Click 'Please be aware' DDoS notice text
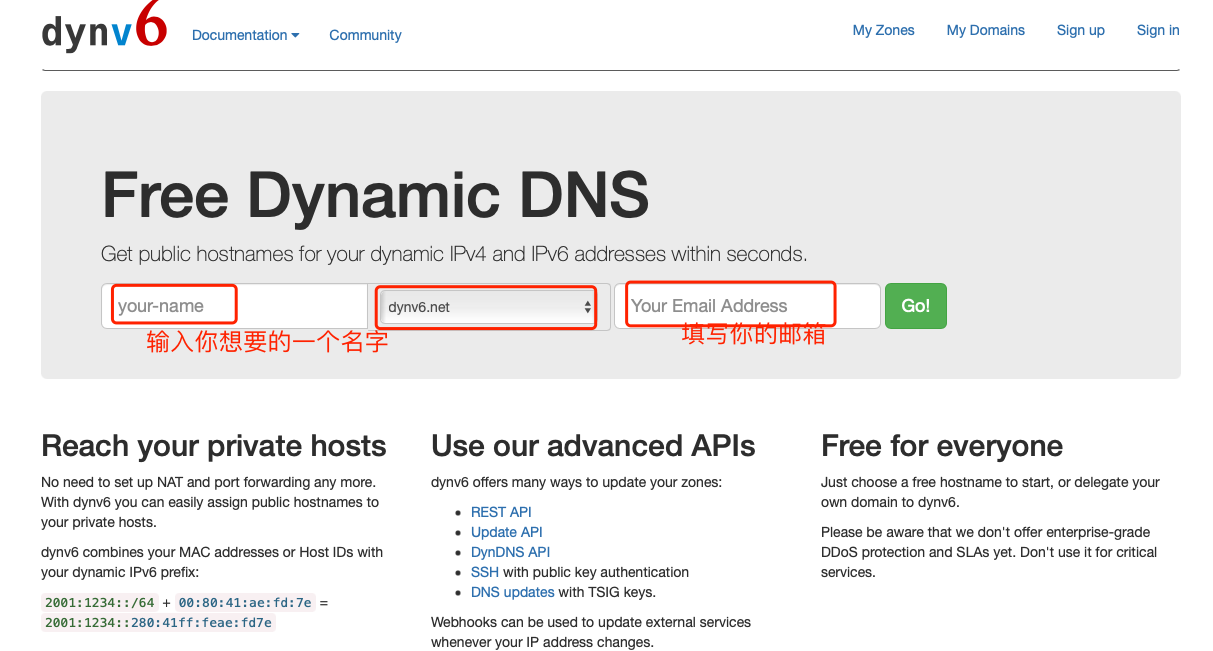This screenshot has height=651, width=1213. [x=989, y=552]
